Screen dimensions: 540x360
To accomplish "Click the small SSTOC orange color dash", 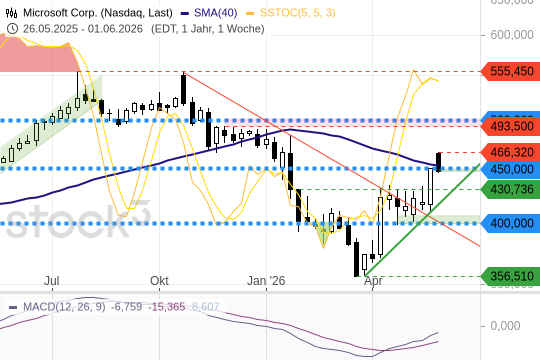I will [x=250, y=14].
